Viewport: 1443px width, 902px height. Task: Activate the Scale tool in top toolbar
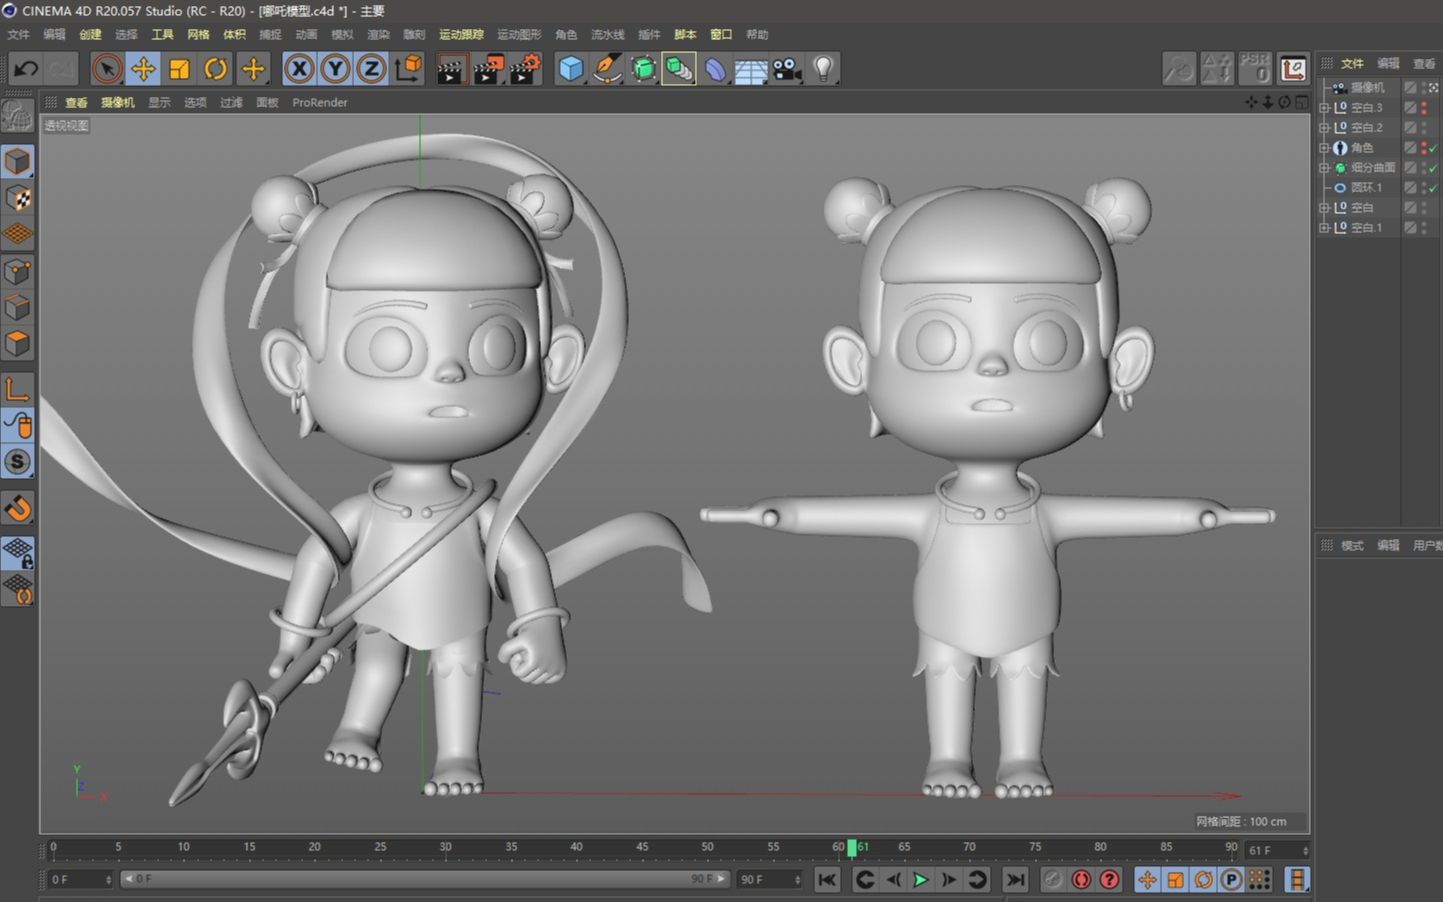point(179,69)
